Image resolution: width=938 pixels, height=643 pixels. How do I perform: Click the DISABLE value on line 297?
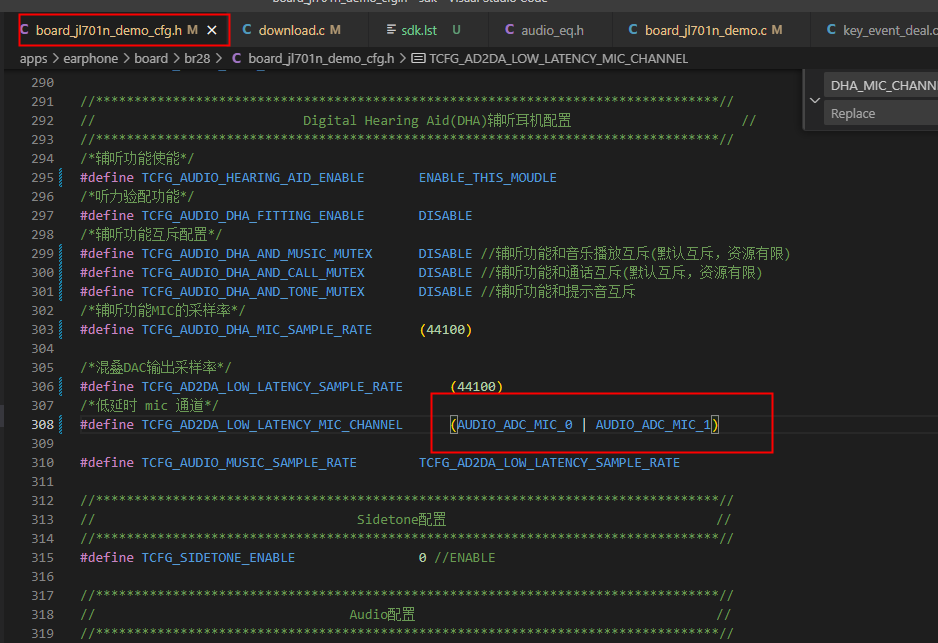tap(445, 215)
